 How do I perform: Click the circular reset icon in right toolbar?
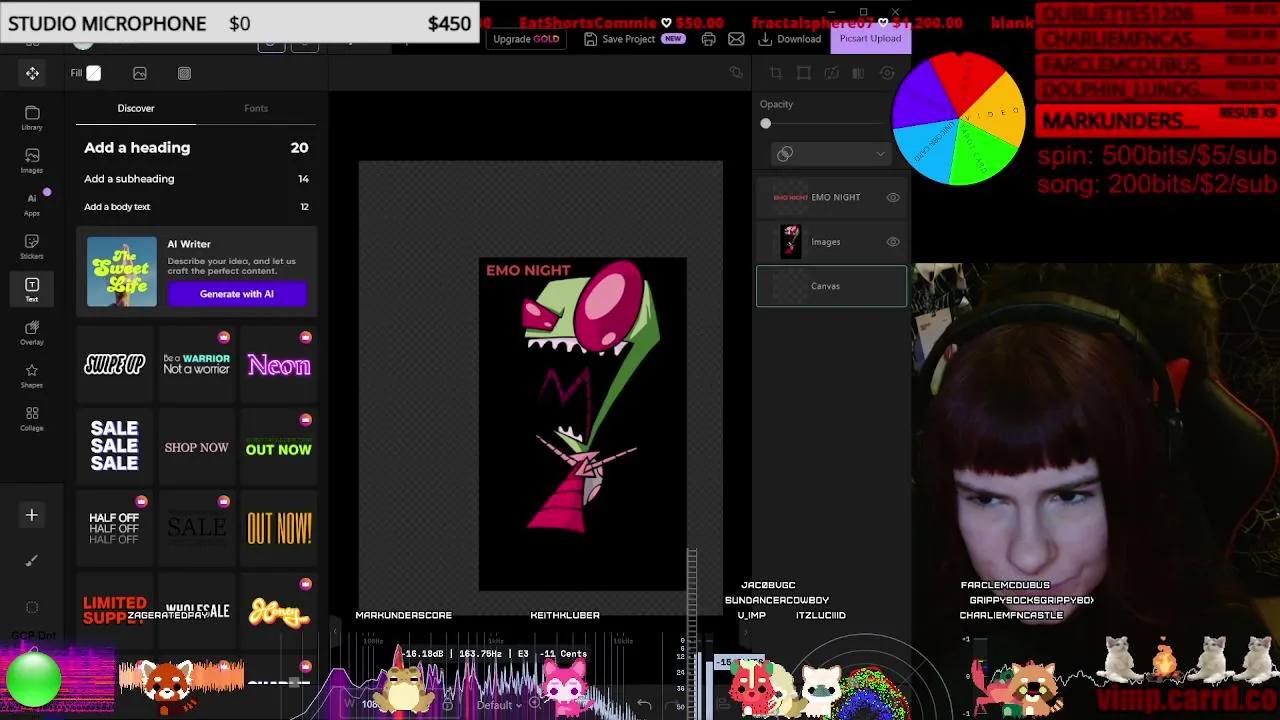886,73
